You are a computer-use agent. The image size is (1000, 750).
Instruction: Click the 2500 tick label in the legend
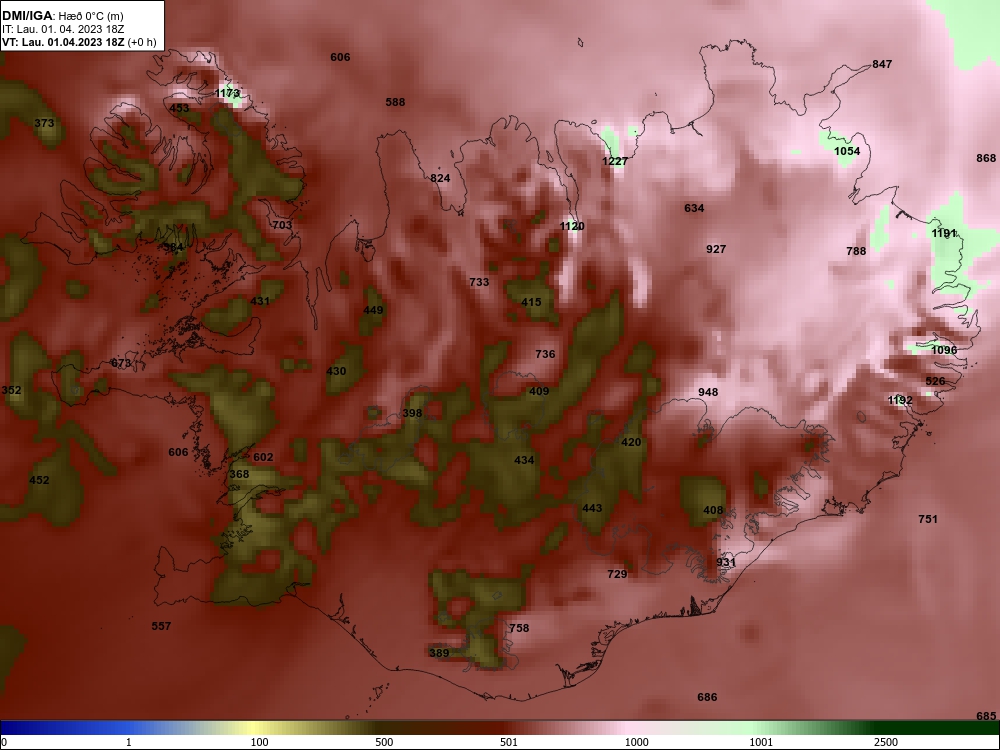pyautogui.click(x=886, y=742)
